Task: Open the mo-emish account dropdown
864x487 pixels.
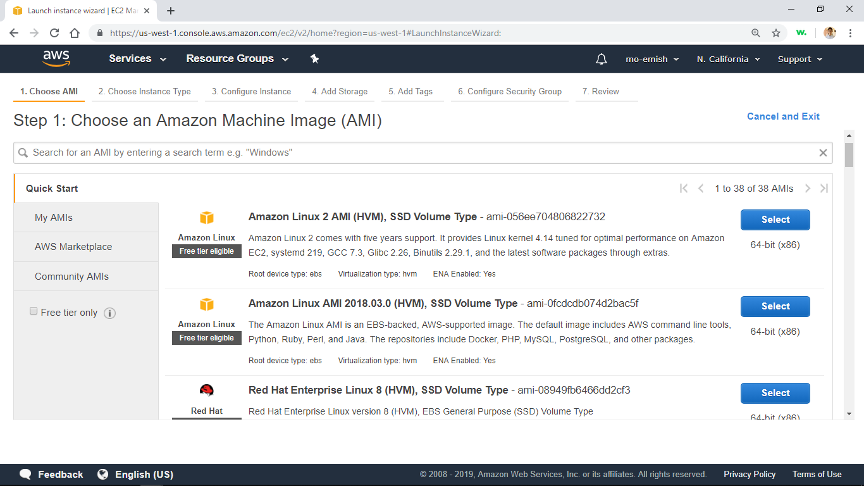Action: (x=652, y=59)
